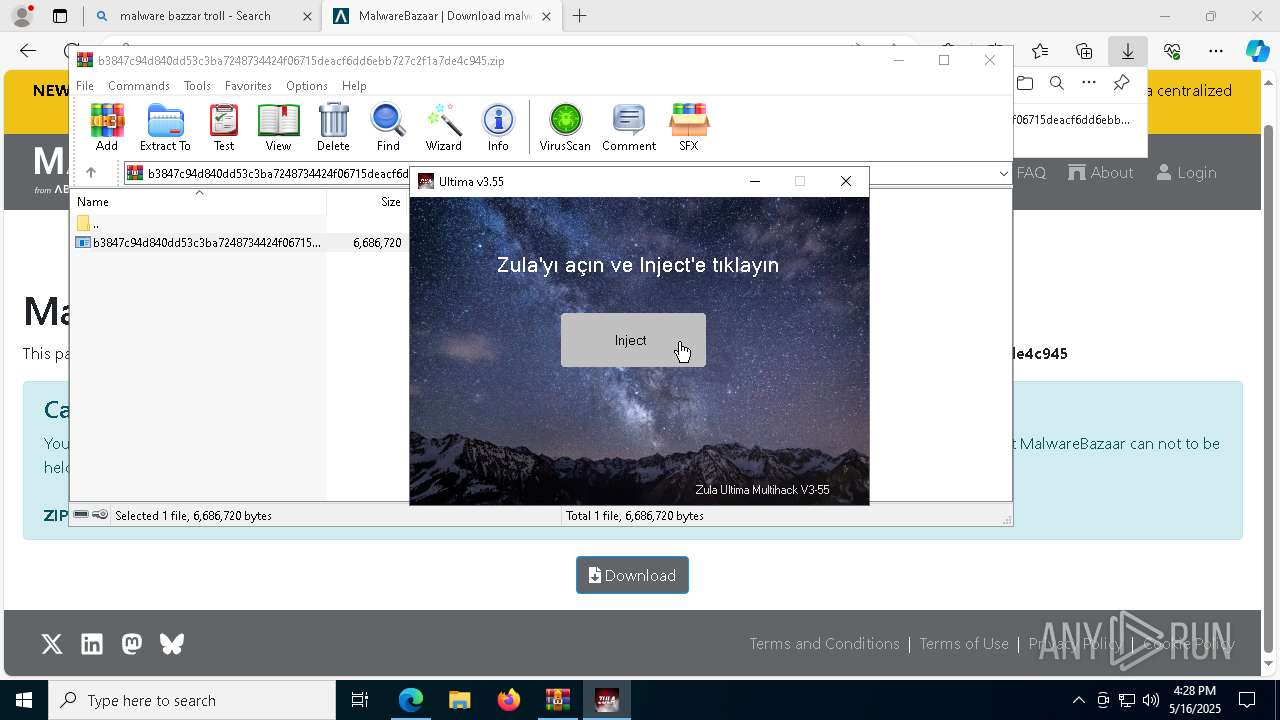1280x720 pixels.
Task: Open downloads folder icon in downloads panel
Action: [x=1025, y=83]
